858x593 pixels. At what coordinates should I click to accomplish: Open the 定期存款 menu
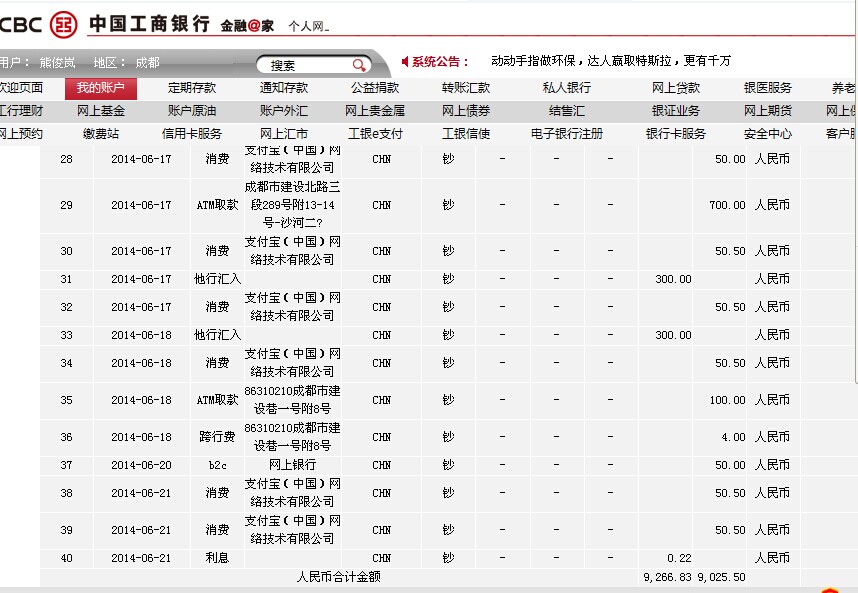pos(192,88)
